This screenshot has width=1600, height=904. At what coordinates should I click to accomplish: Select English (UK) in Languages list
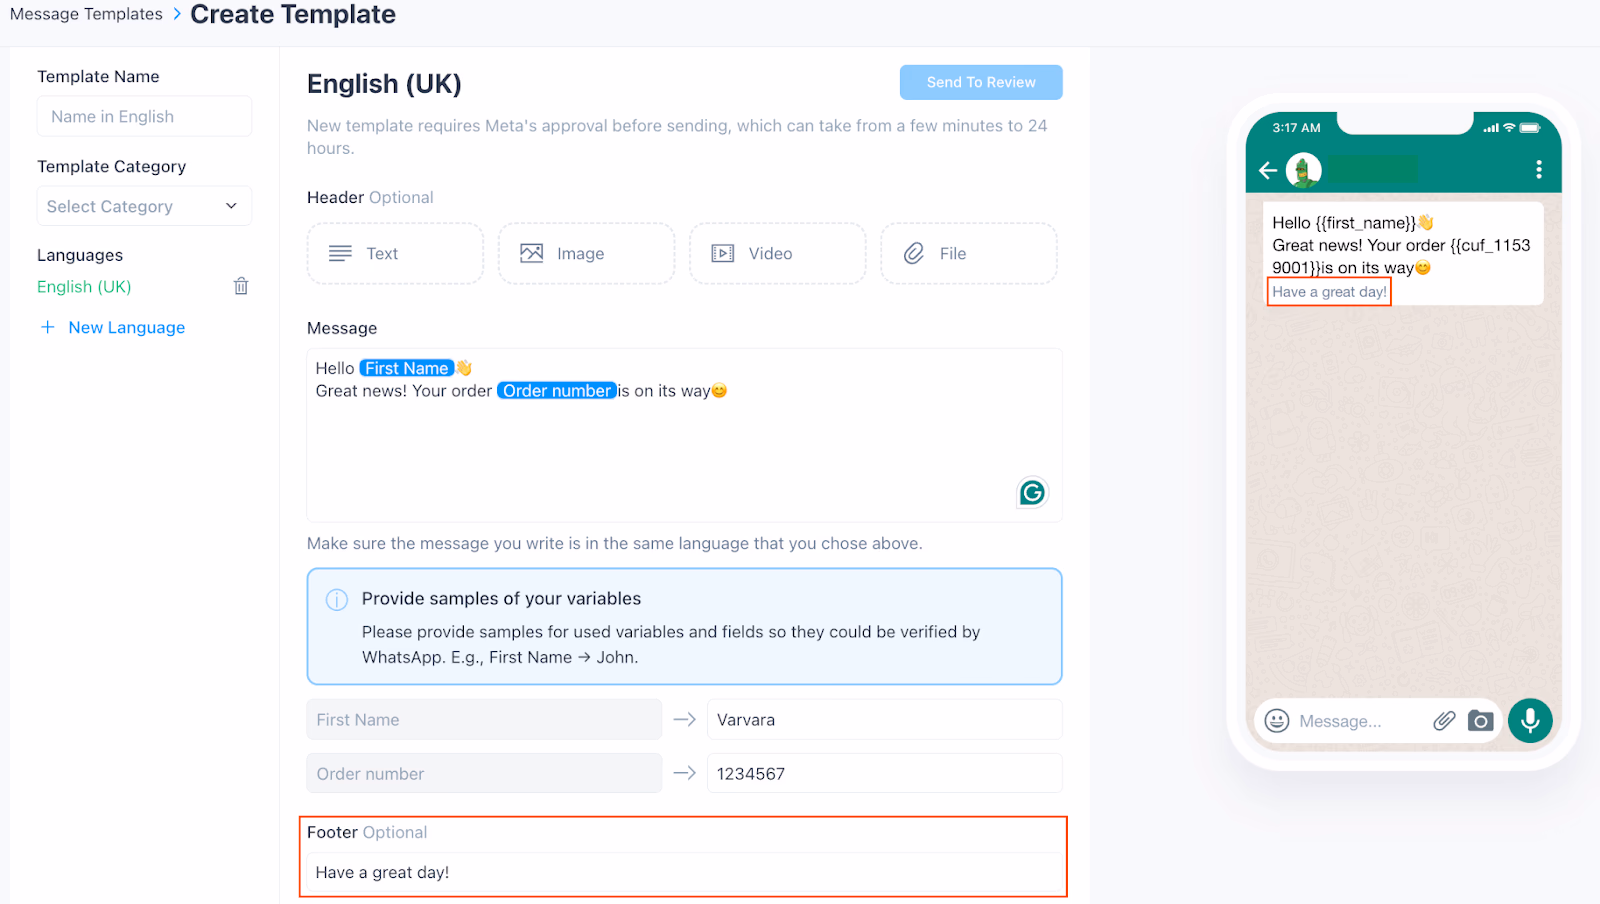point(84,287)
